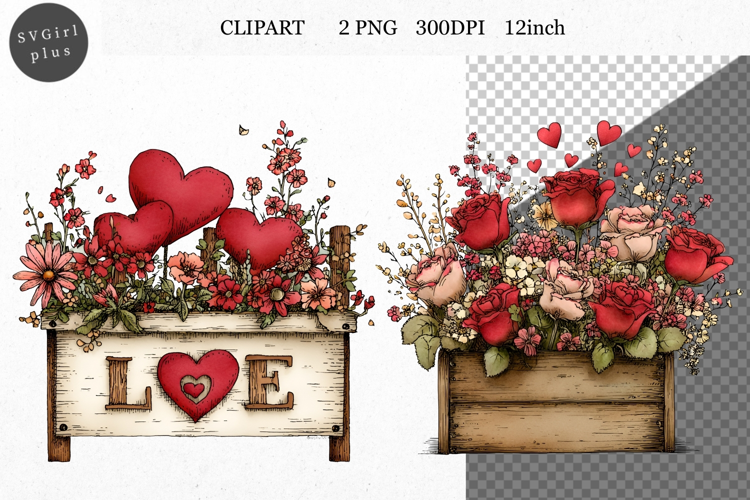Screen dimensions: 750x500
Task: Select the top center red rose in crate
Action: [578, 196]
